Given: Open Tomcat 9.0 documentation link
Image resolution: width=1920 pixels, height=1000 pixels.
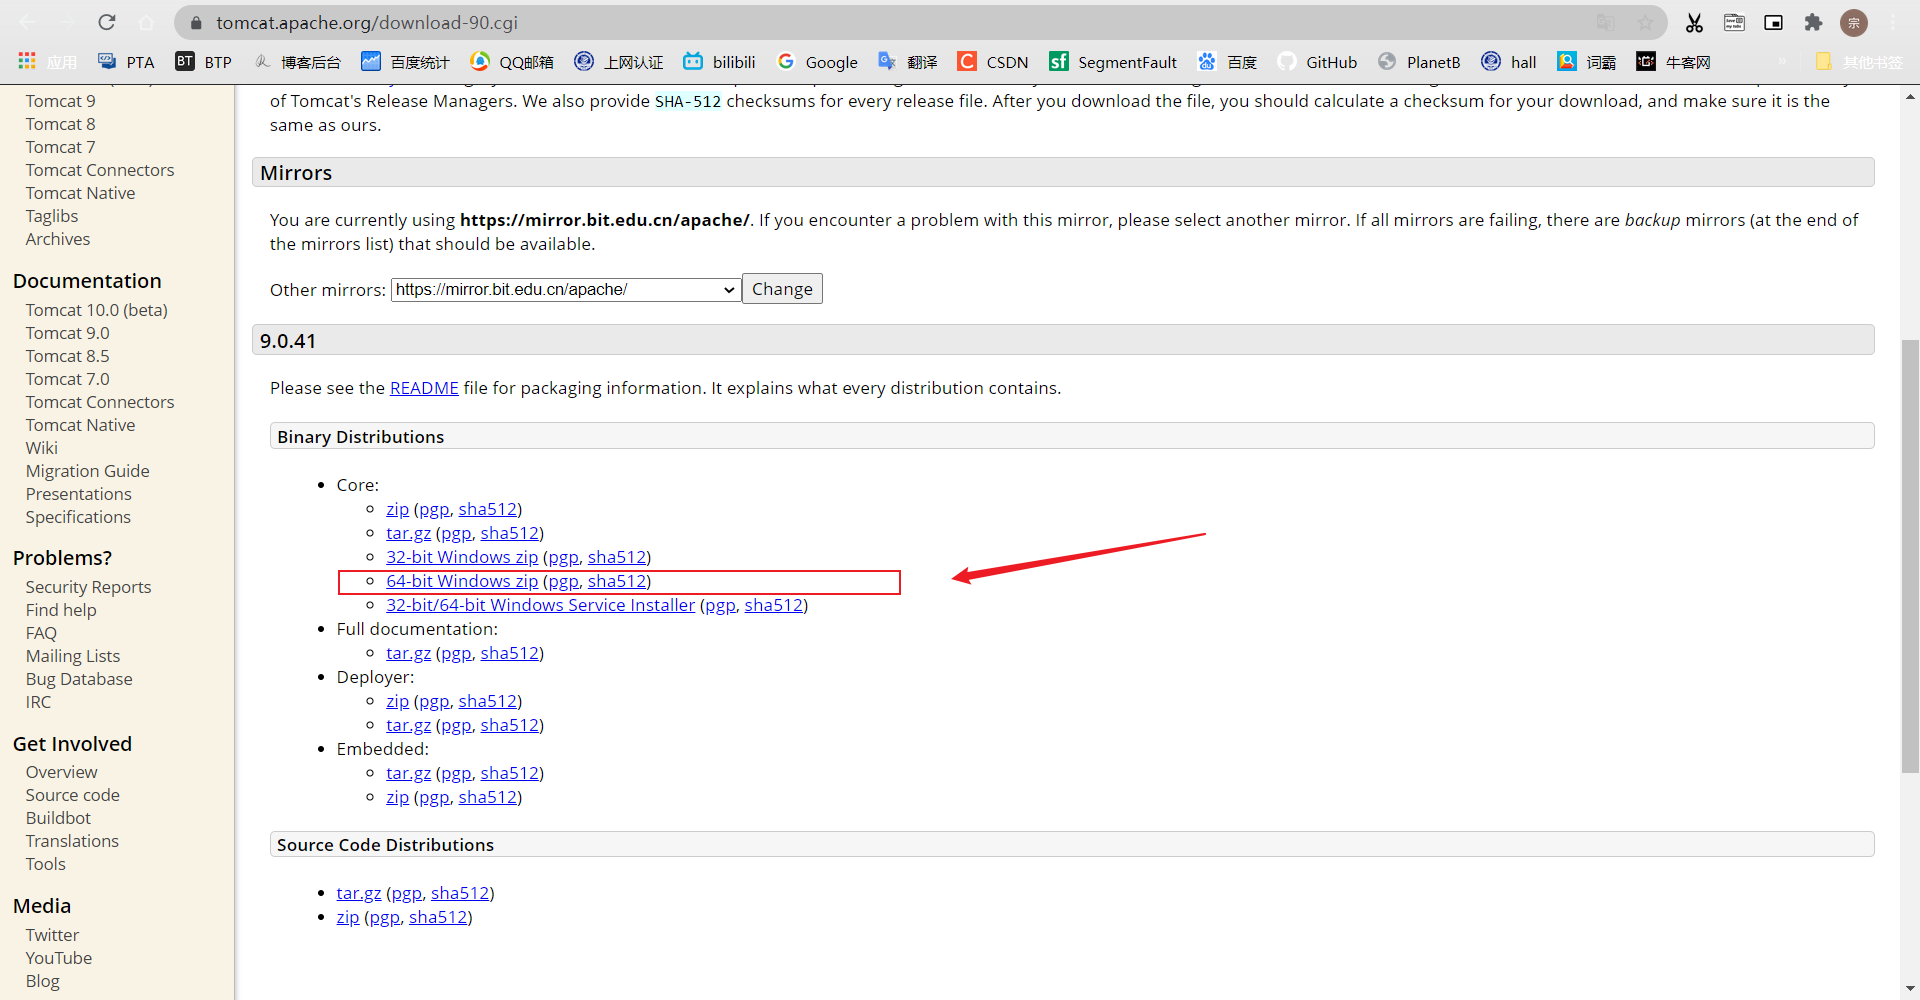Looking at the screenshot, I should 68,333.
